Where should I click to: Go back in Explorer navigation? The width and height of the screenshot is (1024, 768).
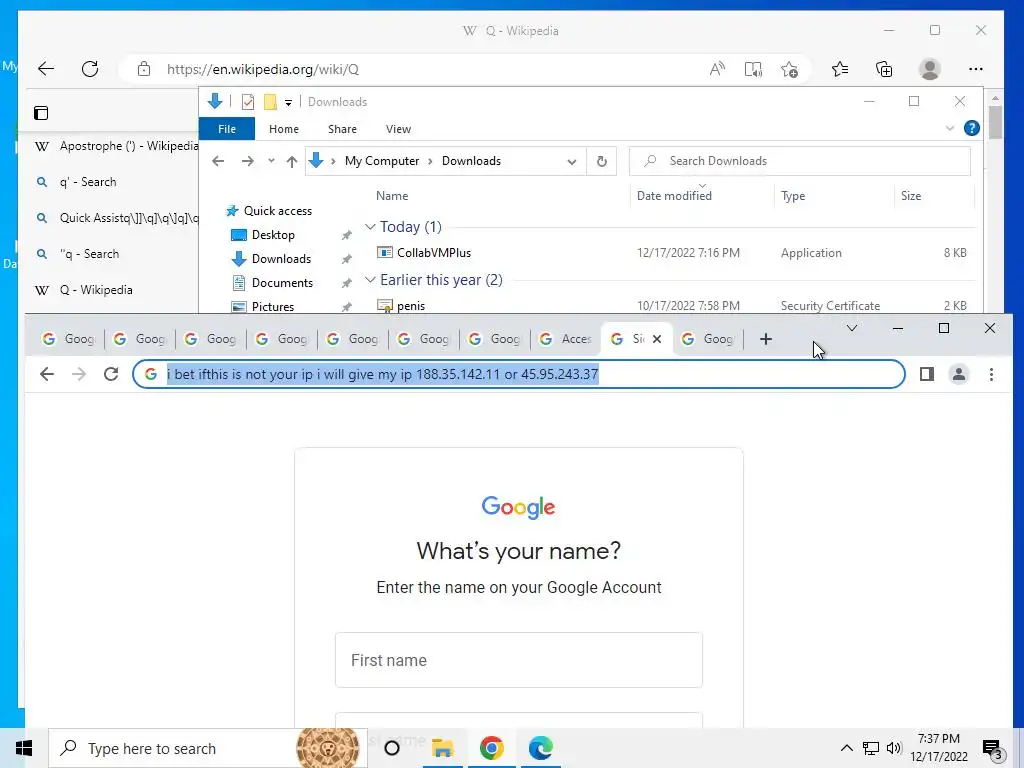point(218,161)
